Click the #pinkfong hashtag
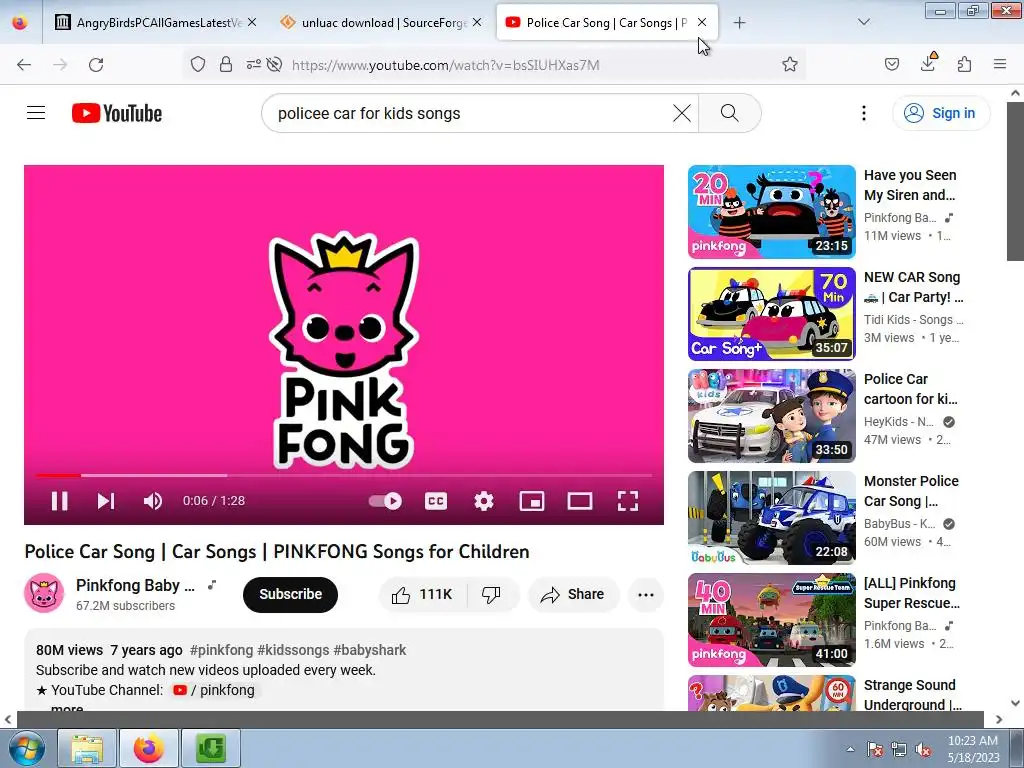This screenshot has width=1024, height=768. tap(221, 650)
